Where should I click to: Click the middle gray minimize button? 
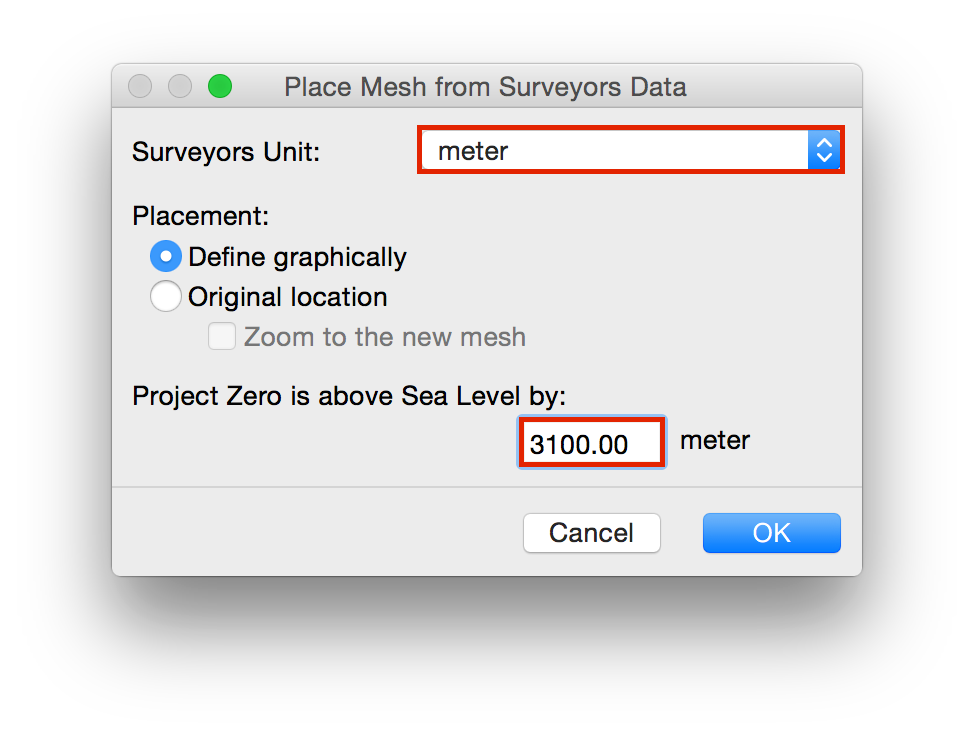[x=180, y=87]
